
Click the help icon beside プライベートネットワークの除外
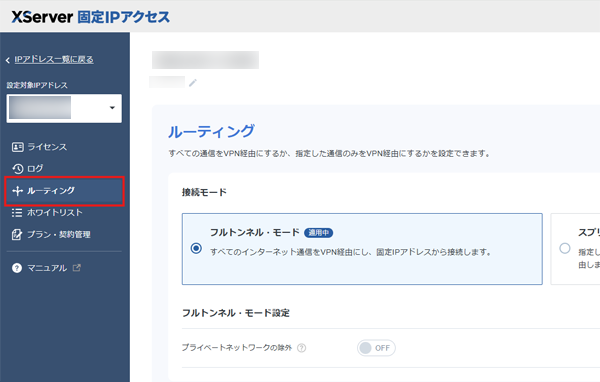click(302, 348)
